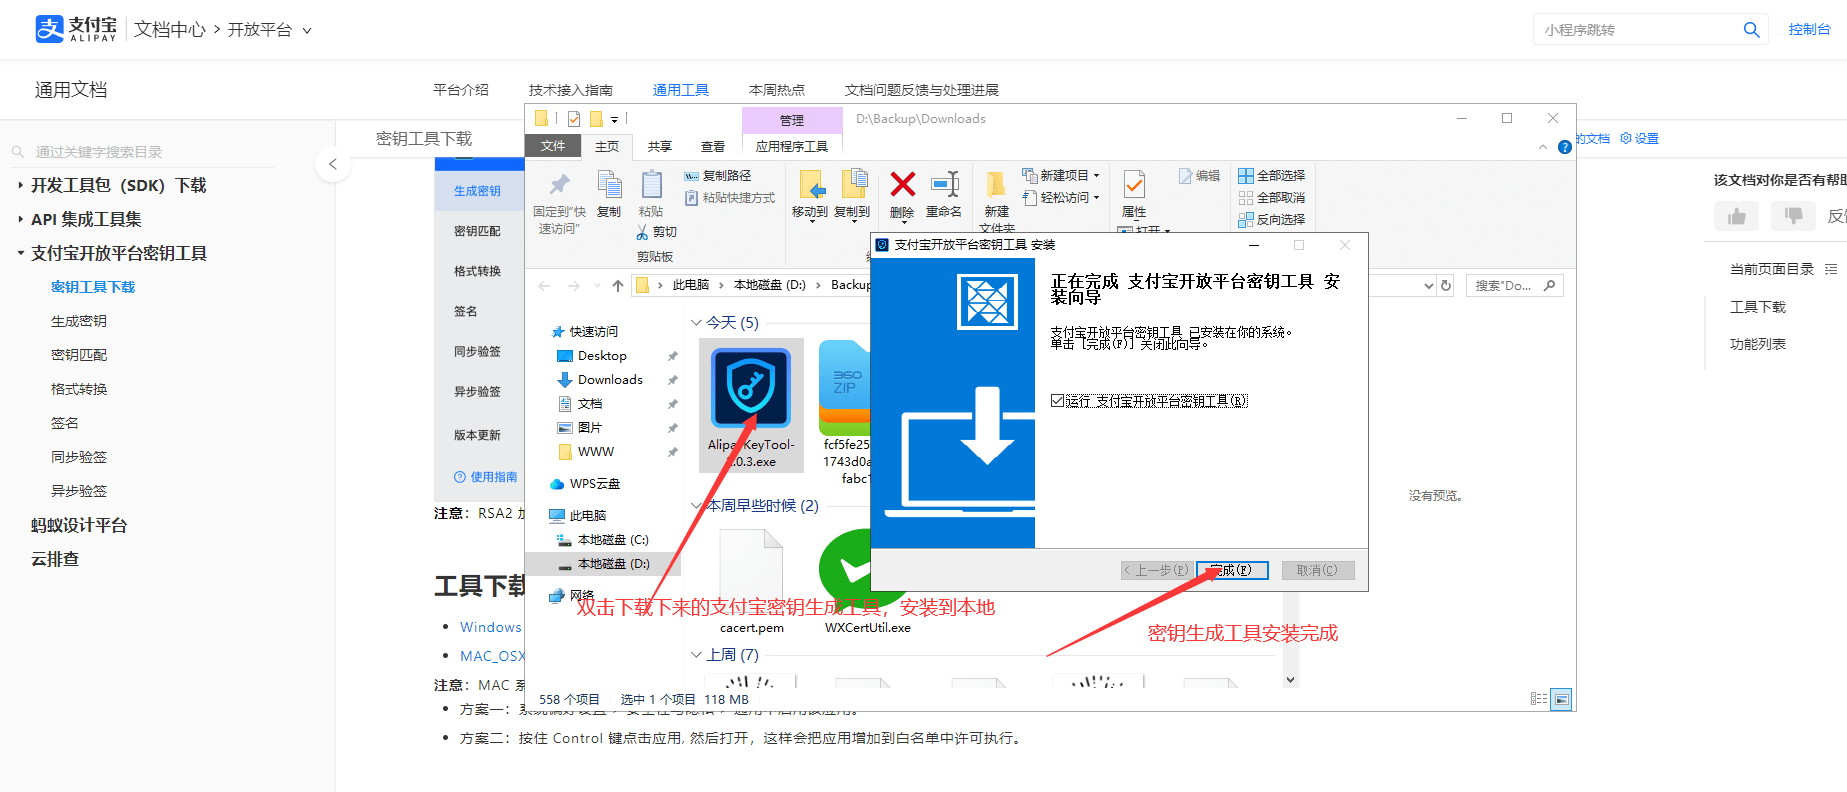Switch to the Share (共享) ribbon tab
Screen dimensions: 1847x792
click(660, 146)
